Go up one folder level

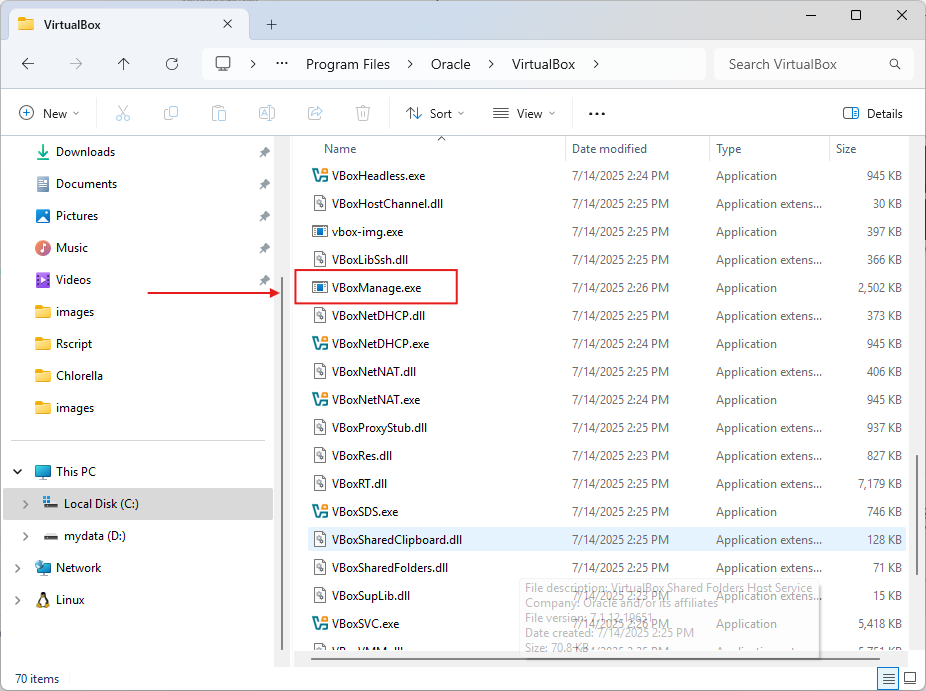(x=124, y=64)
